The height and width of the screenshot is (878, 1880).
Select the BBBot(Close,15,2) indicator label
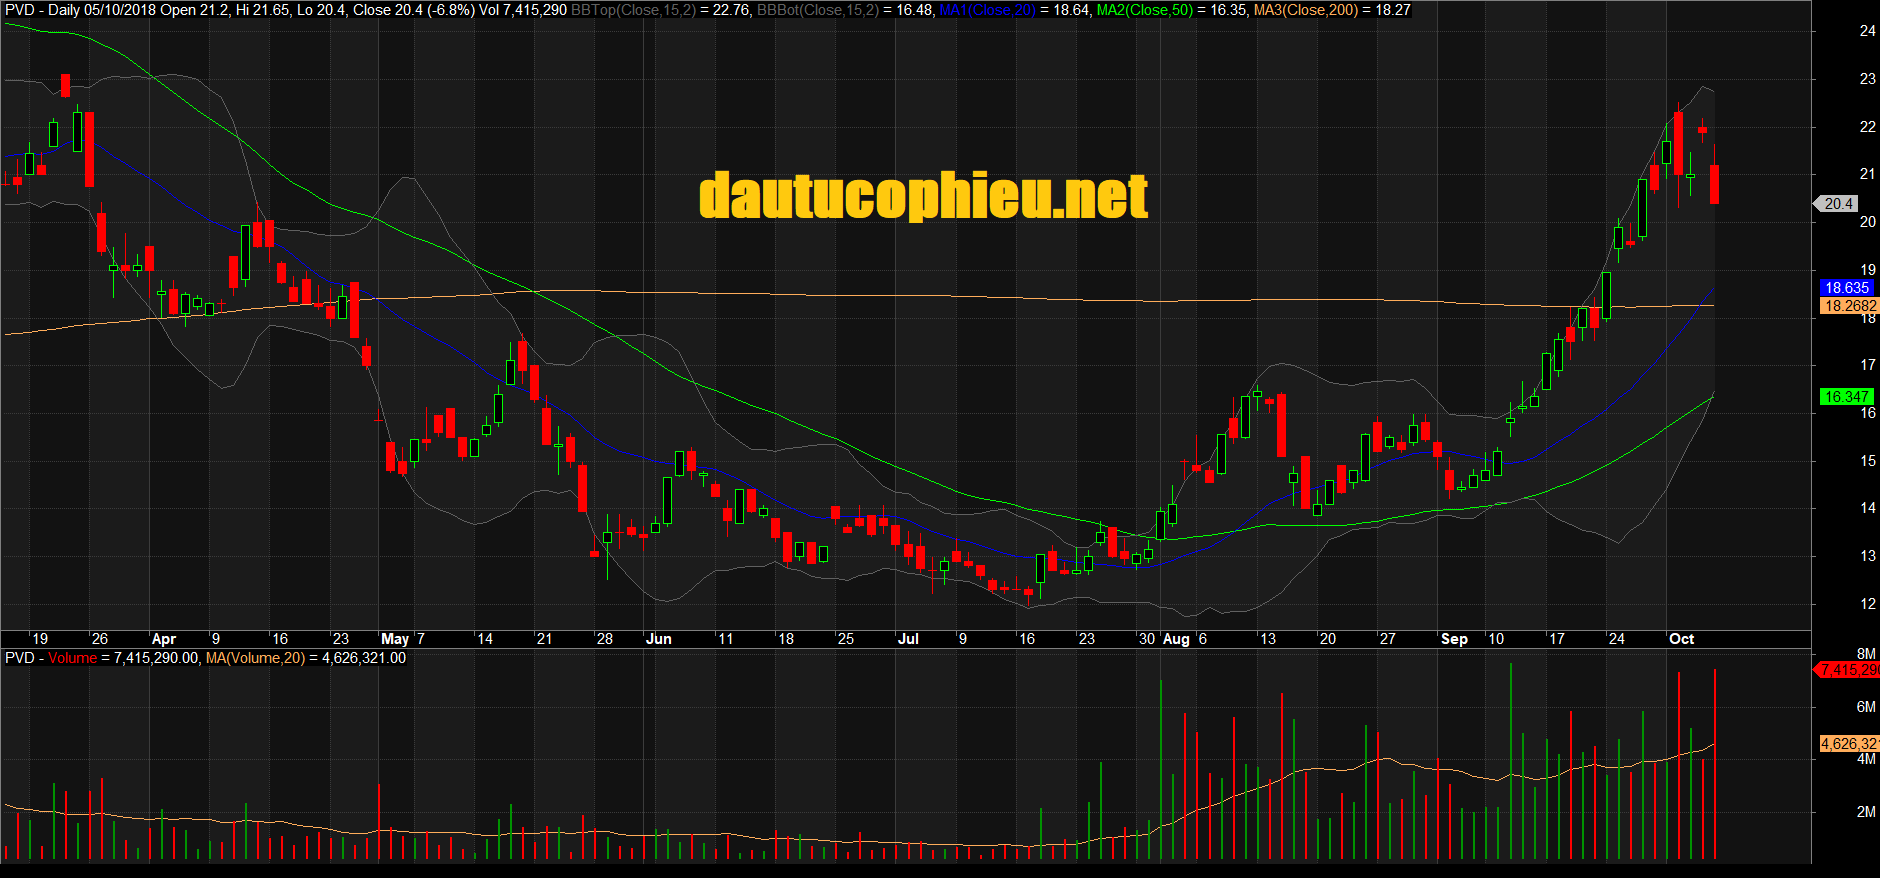tap(819, 10)
